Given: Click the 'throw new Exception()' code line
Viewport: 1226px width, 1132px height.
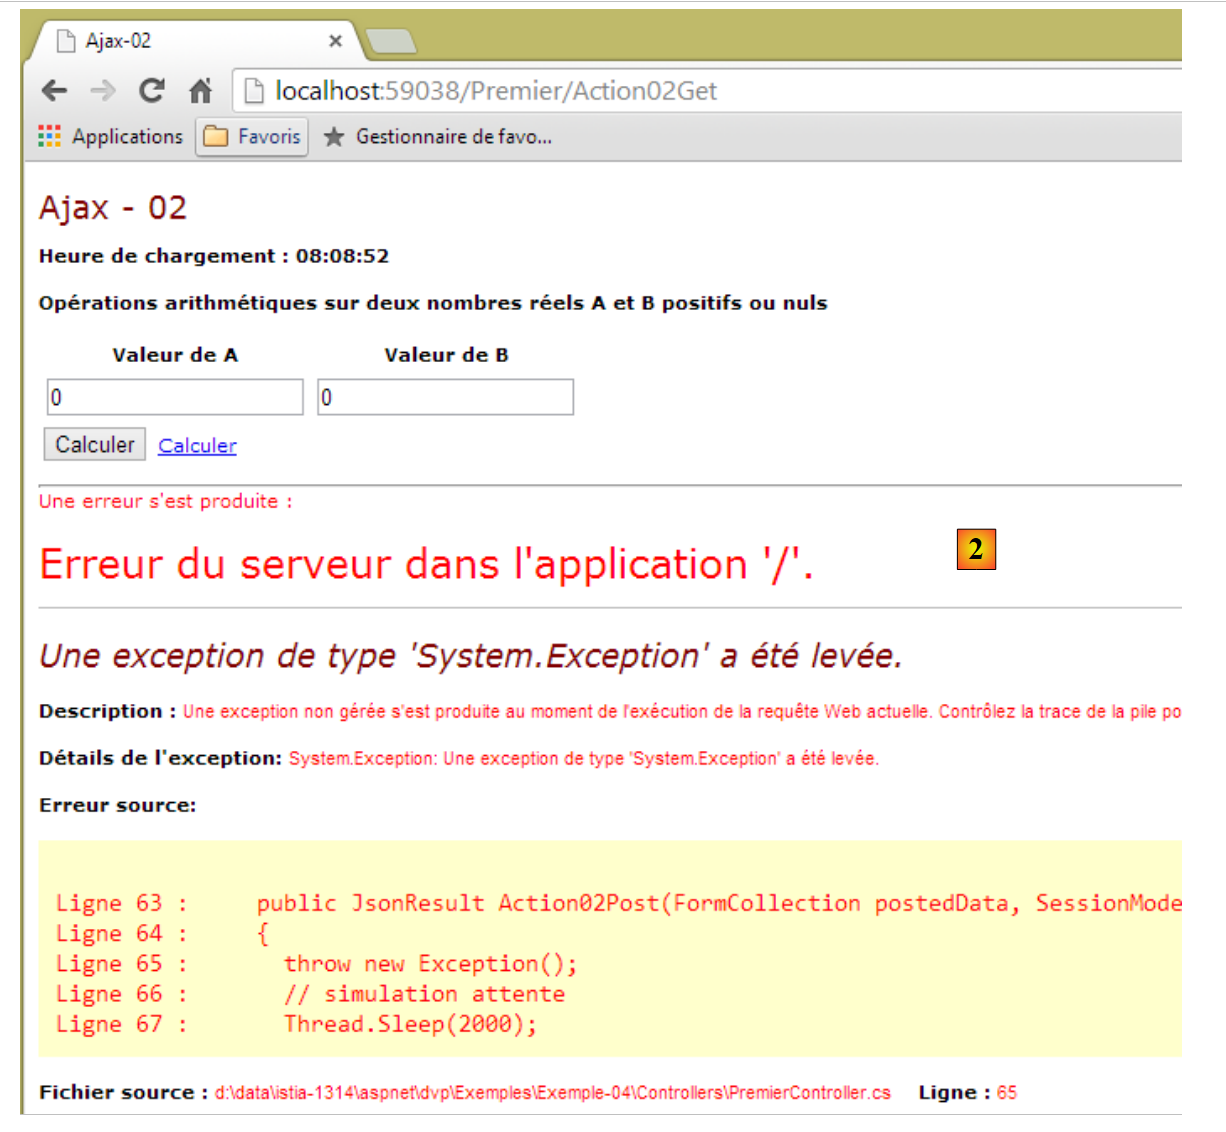Looking at the screenshot, I should pos(430,964).
